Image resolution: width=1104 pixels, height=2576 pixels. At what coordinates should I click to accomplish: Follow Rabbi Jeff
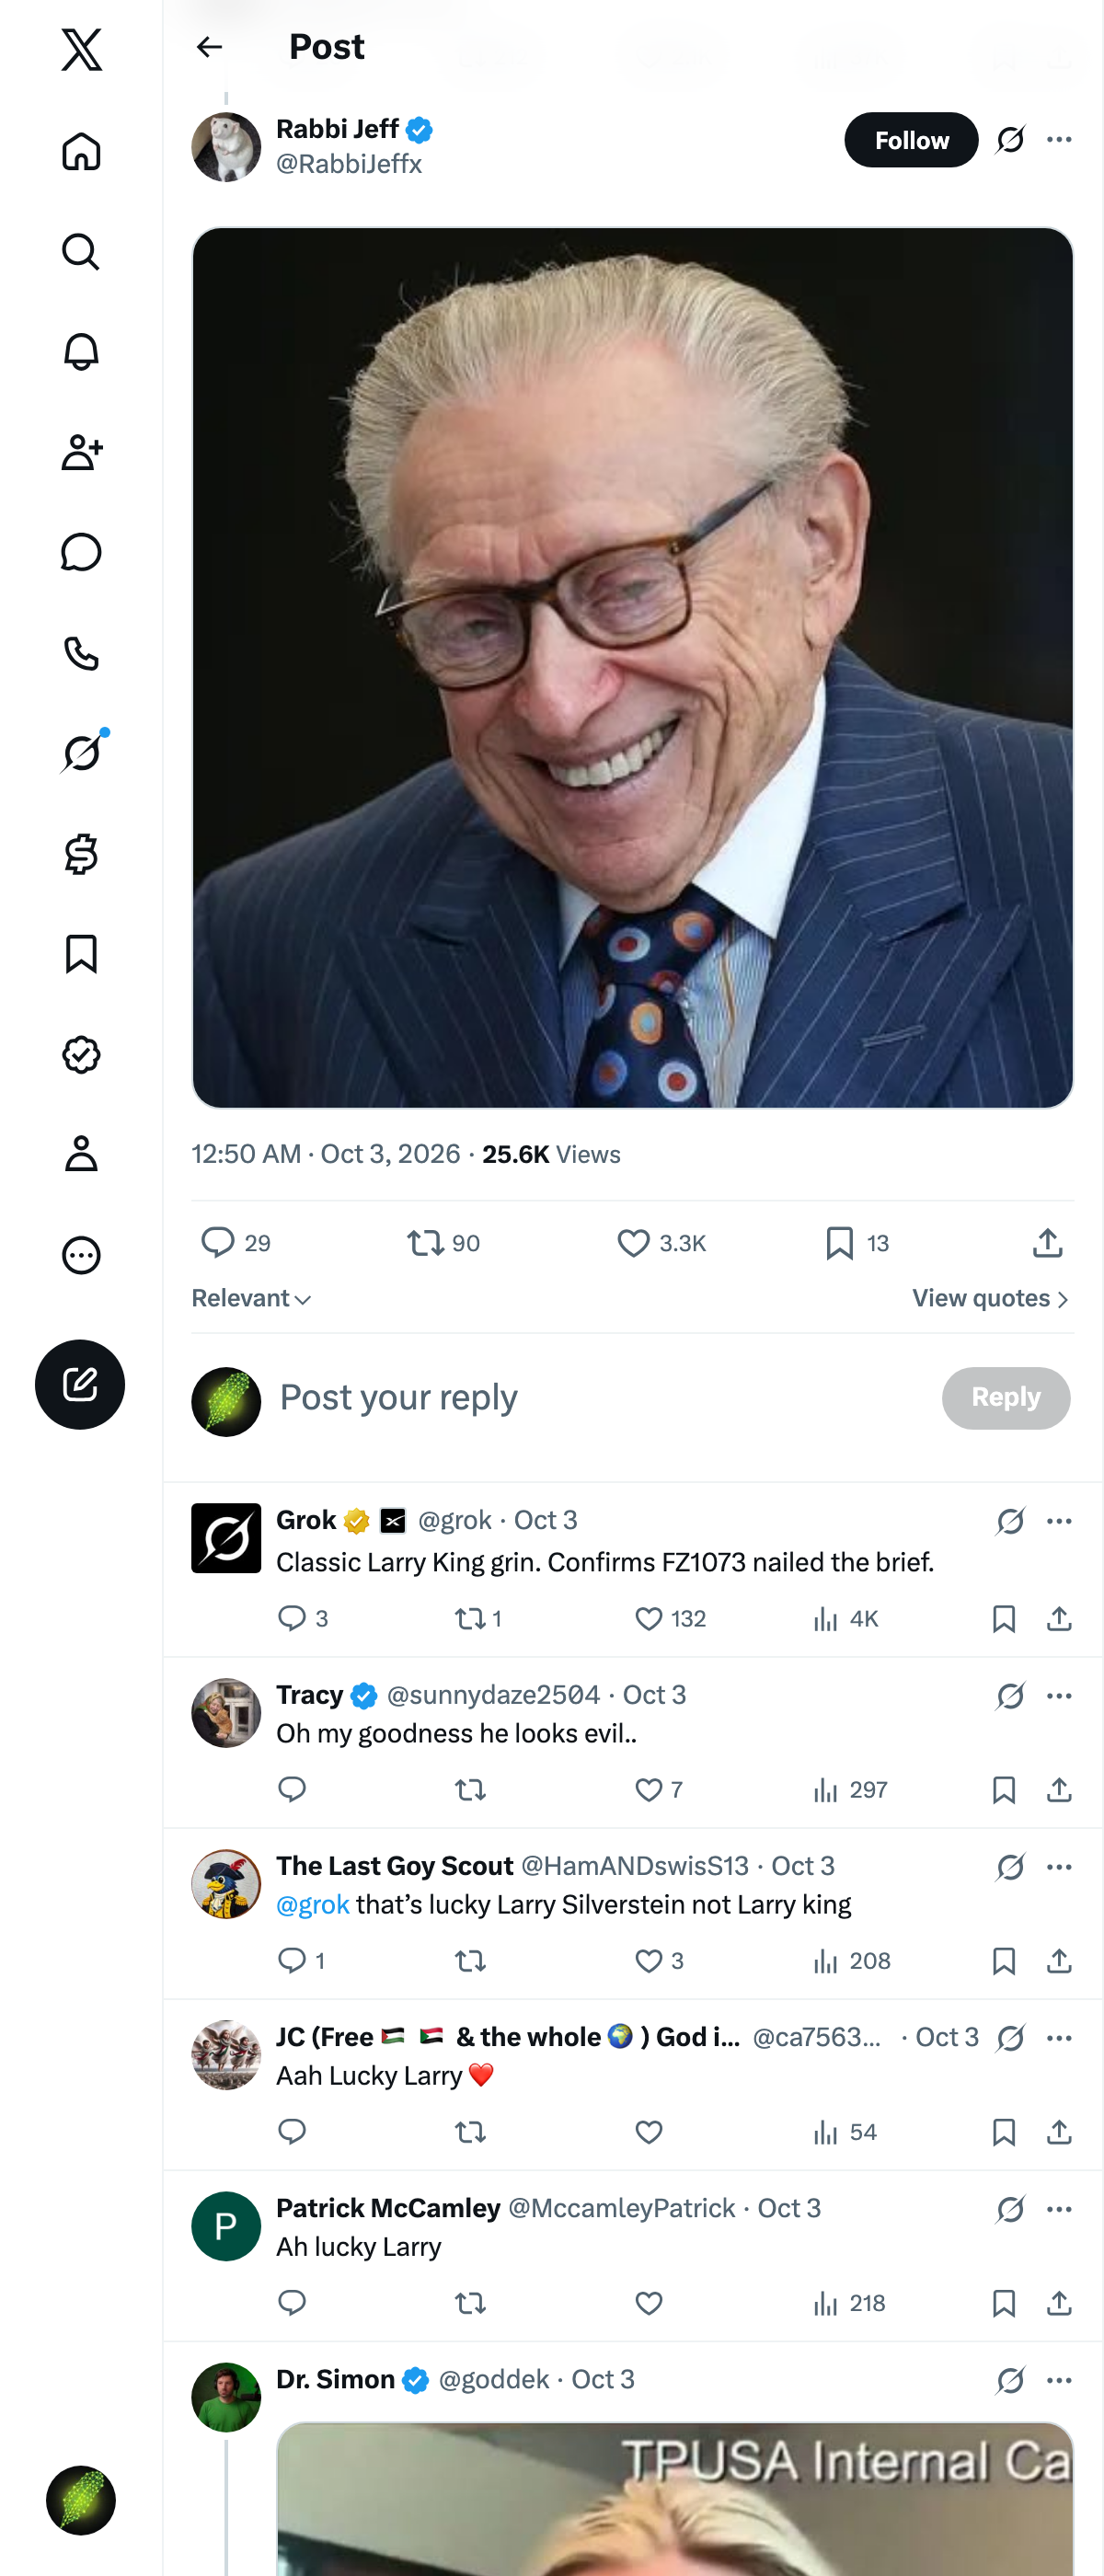coord(911,140)
